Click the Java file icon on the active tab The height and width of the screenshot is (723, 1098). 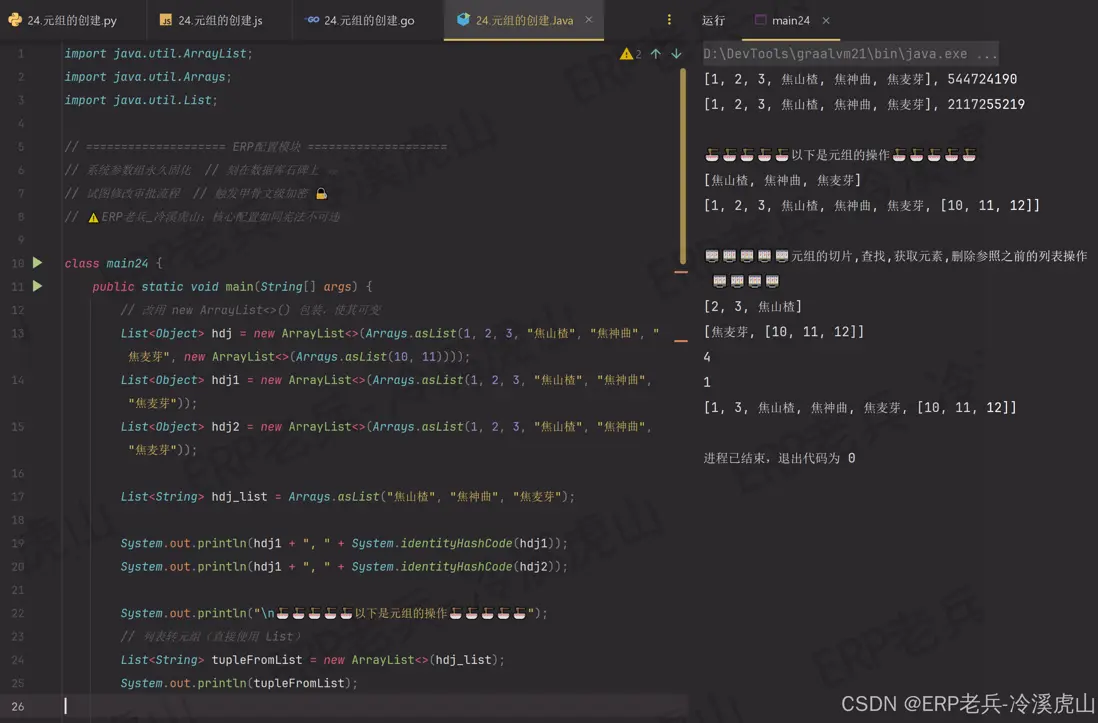[x=461, y=19]
